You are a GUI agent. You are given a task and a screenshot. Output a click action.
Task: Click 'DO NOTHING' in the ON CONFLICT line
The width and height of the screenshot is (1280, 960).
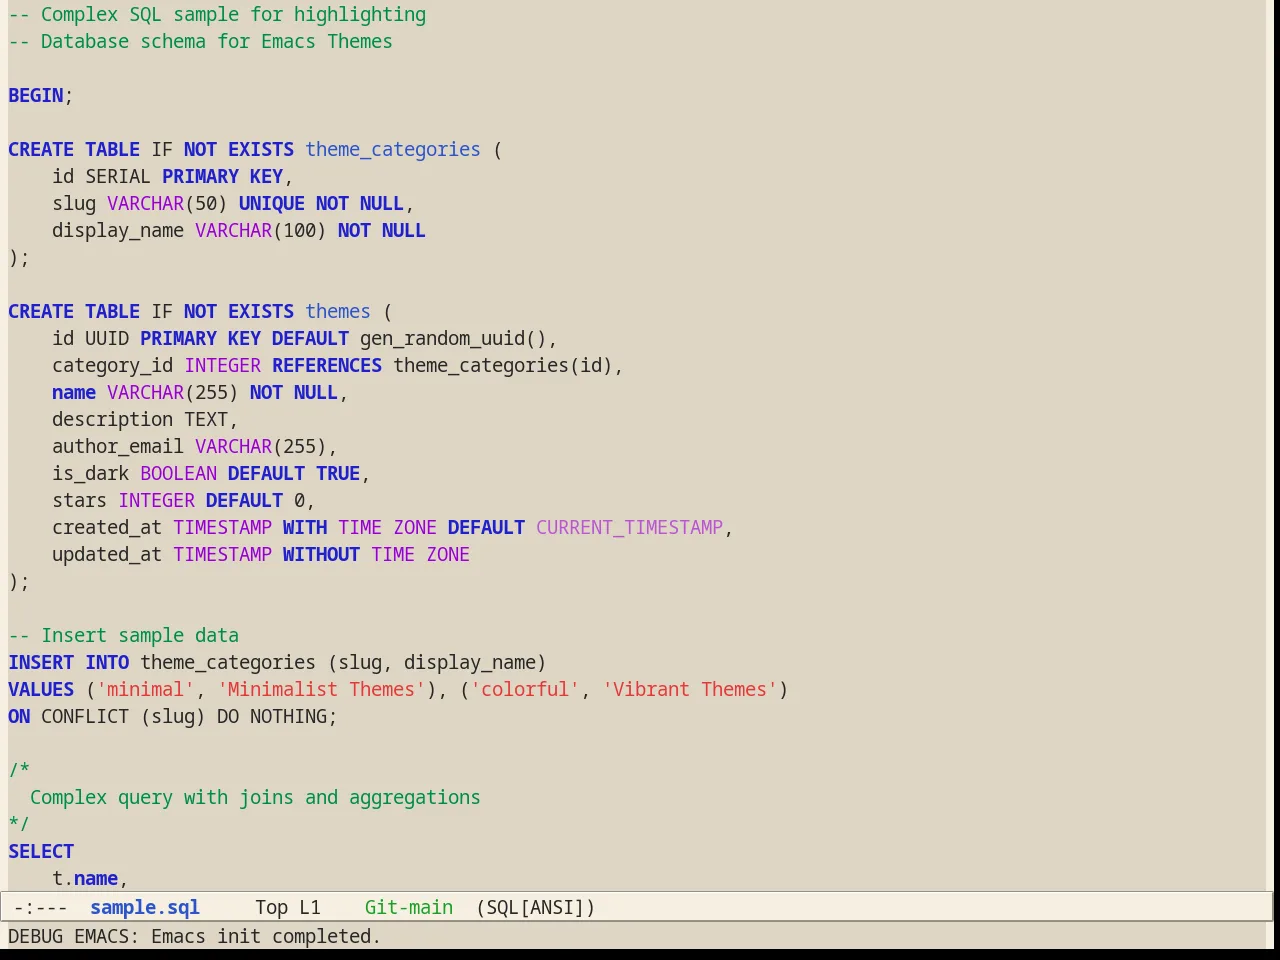coord(272,716)
